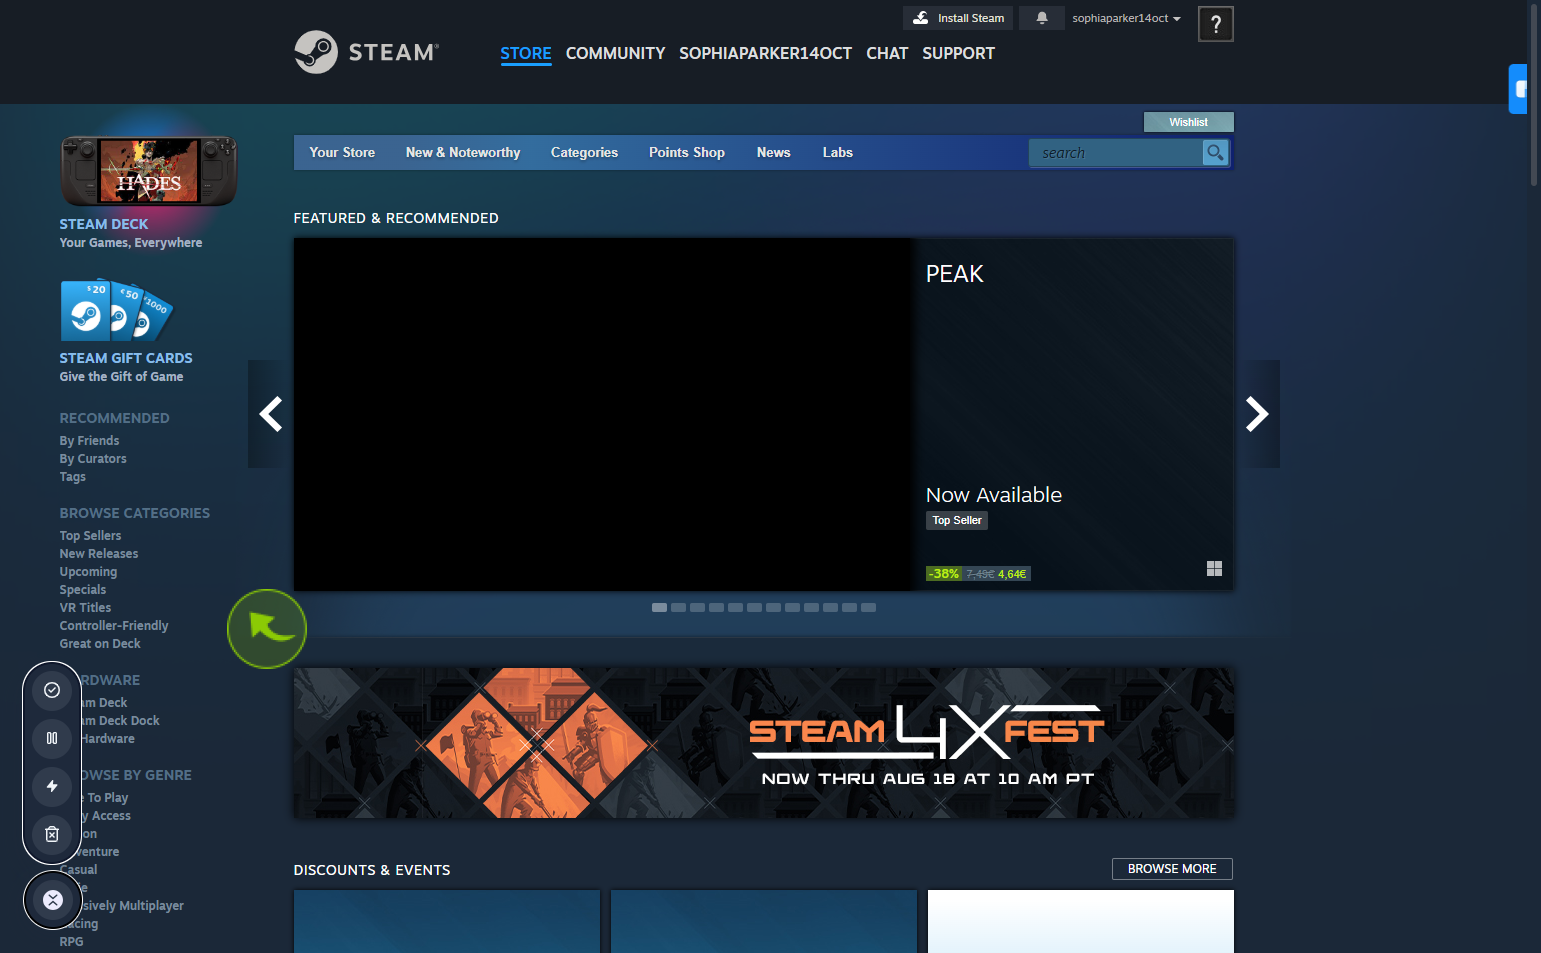Click the trash icon in floating toolbar

tap(52, 834)
